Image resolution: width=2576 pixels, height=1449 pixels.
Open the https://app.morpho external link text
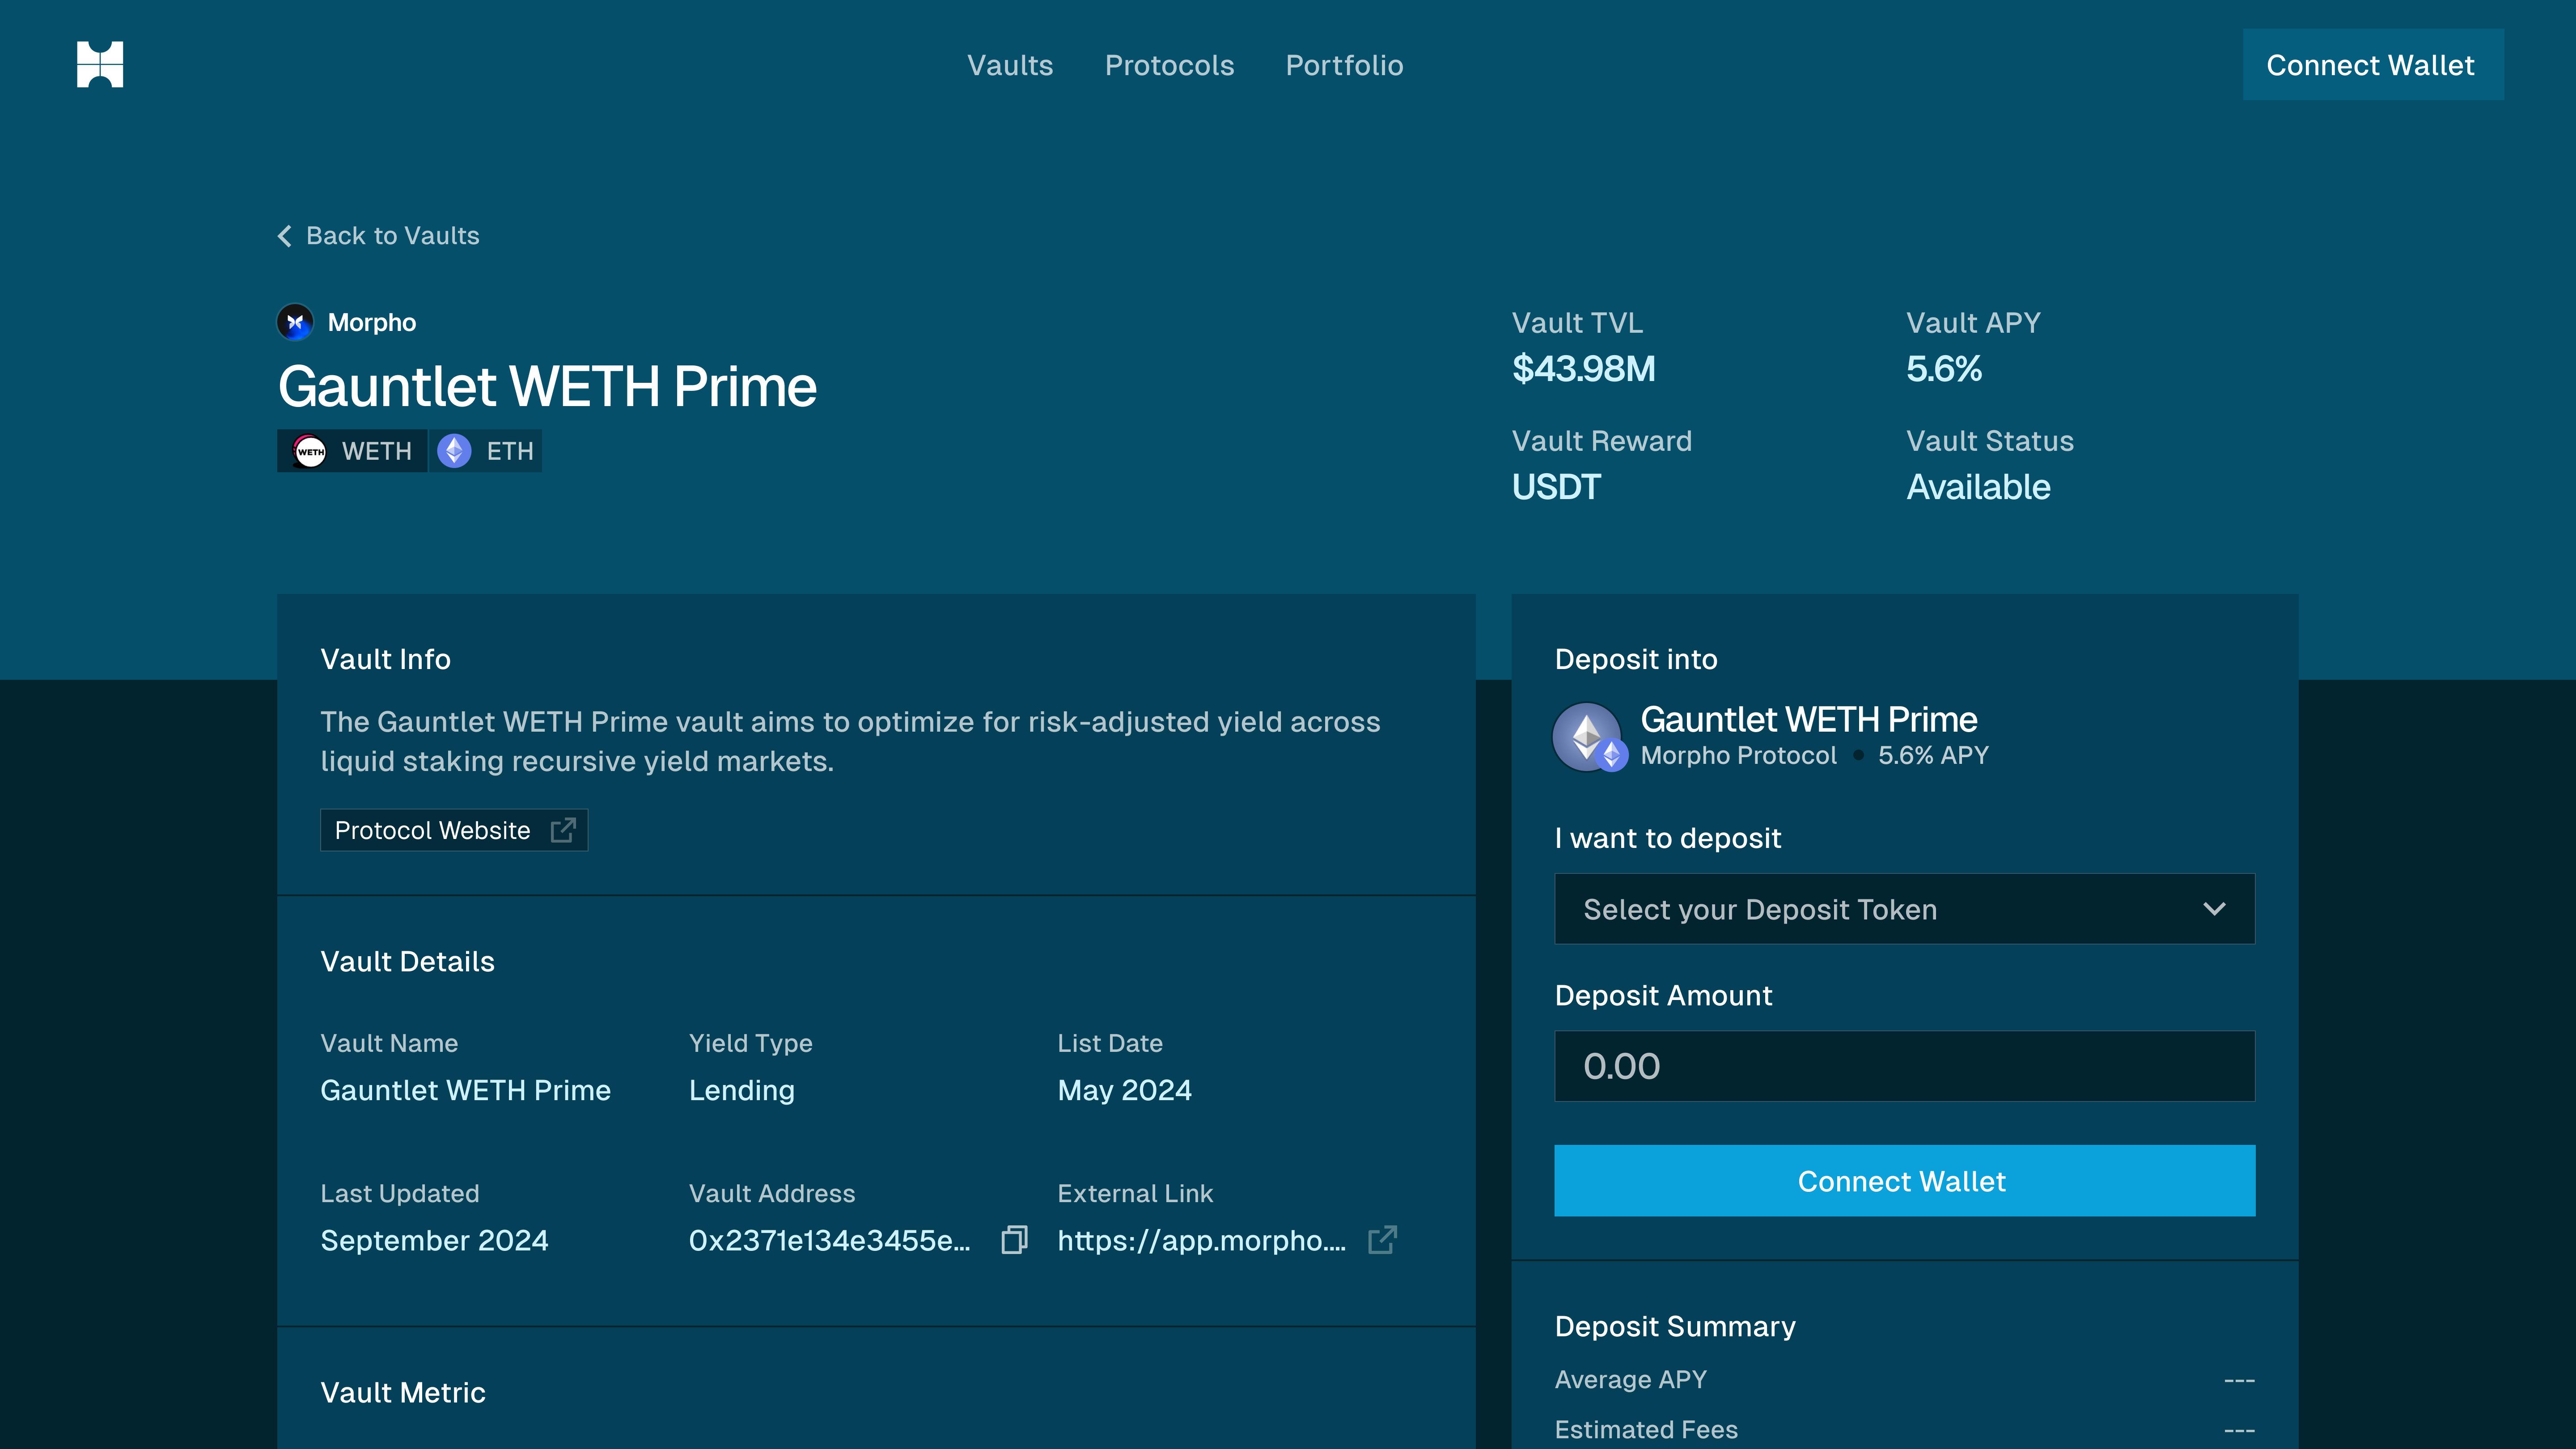[x=1201, y=1240]
